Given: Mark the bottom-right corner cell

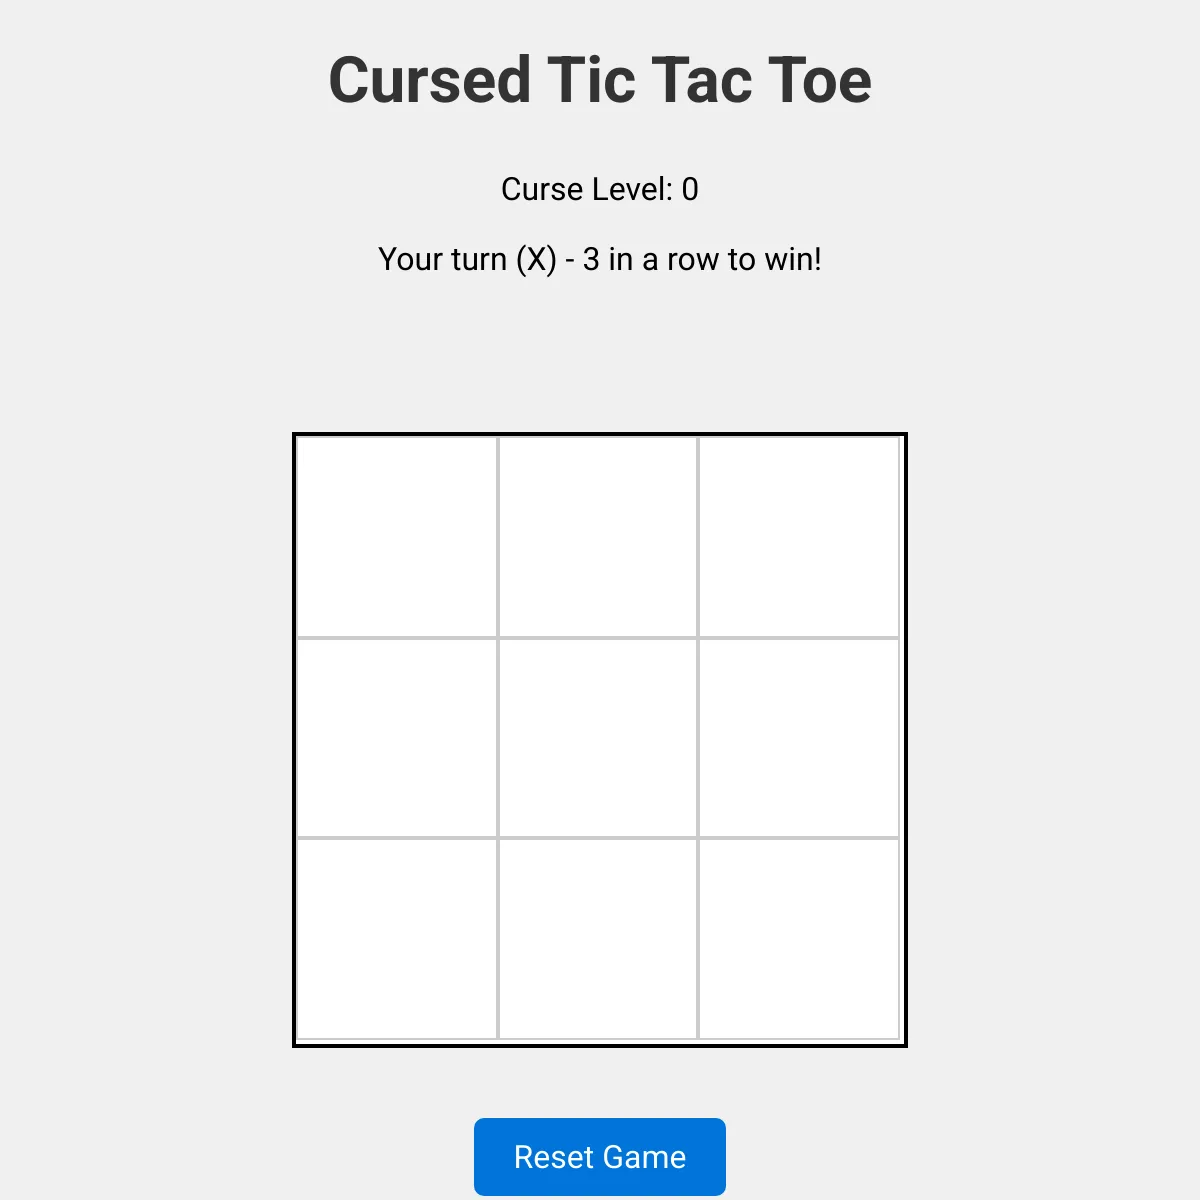Looking at the screenshot, I should coord(799,939).
